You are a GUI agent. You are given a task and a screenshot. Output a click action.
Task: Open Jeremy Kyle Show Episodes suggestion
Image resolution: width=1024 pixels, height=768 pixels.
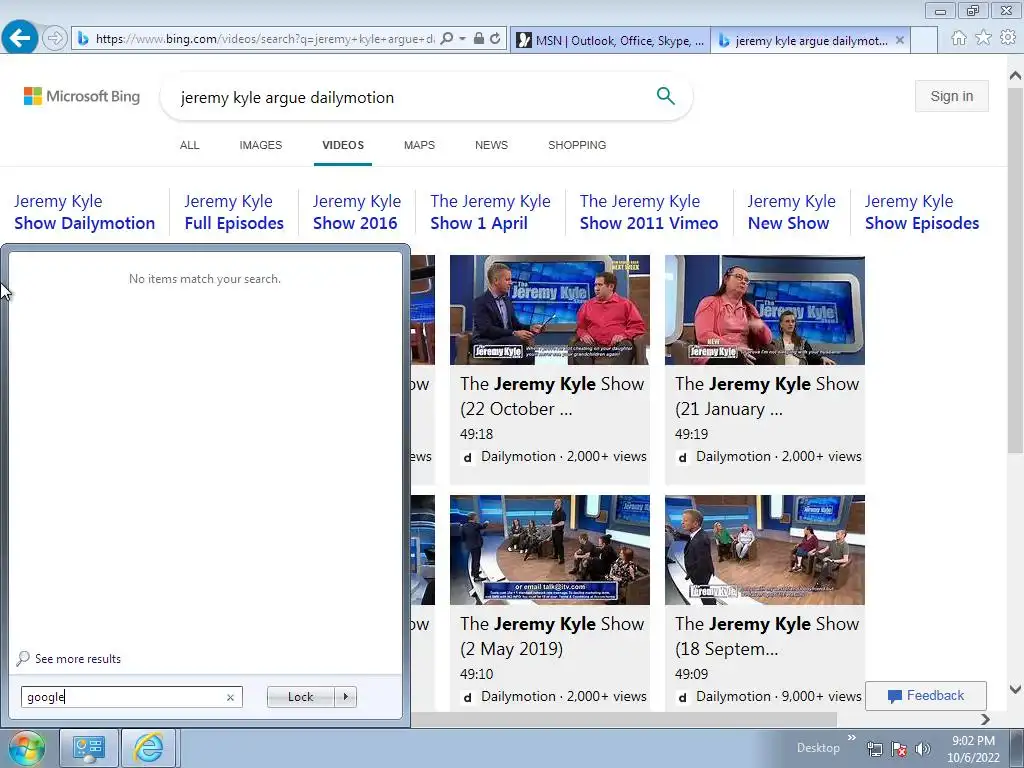point(922,212)
